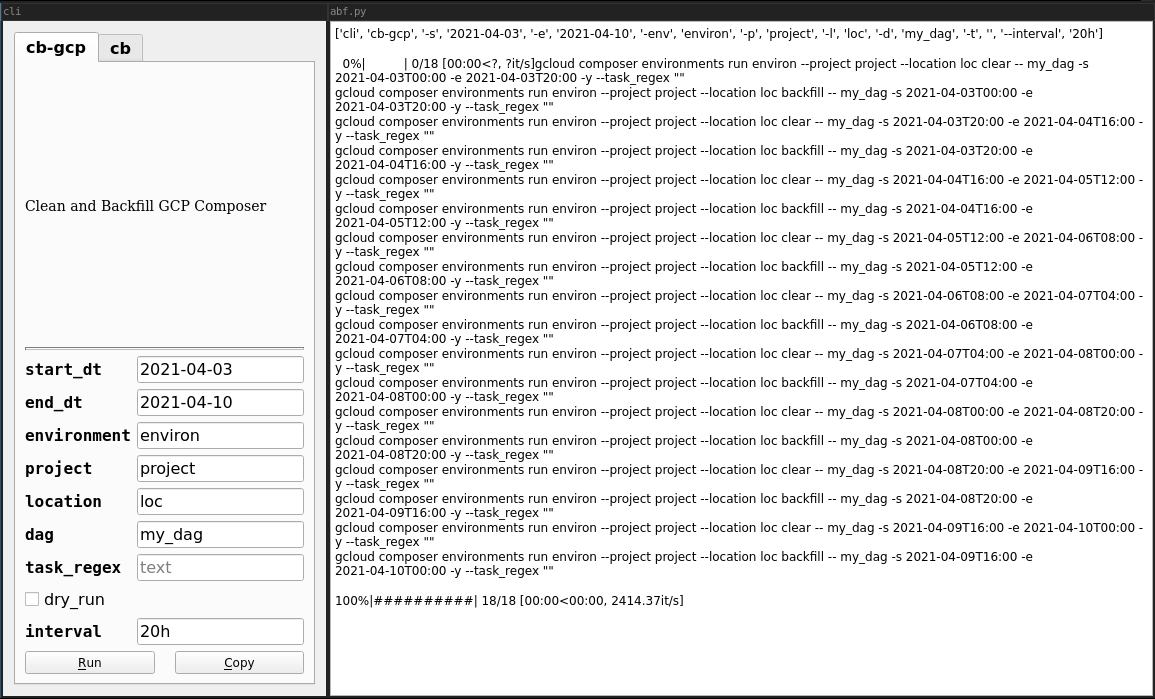Select the environment text field
Screen dimensions: 1155x699
[x=220, y=435]
